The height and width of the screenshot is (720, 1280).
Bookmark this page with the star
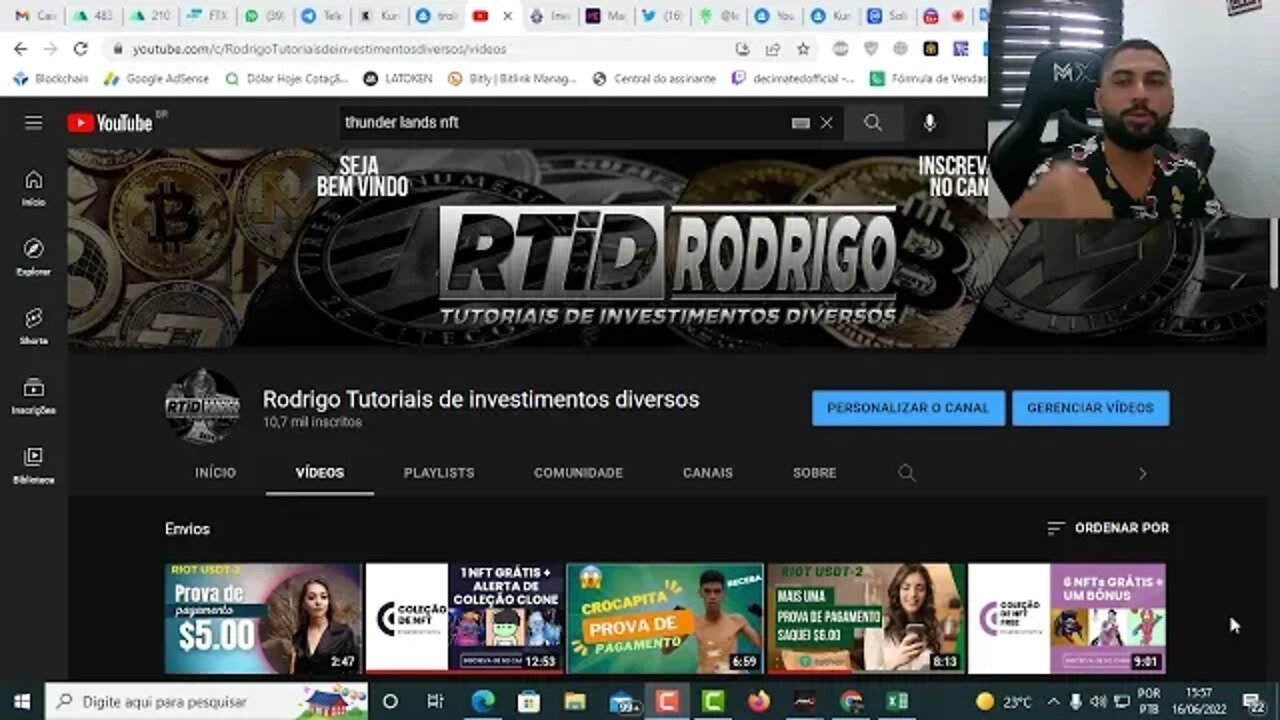[x=803, y=48]
